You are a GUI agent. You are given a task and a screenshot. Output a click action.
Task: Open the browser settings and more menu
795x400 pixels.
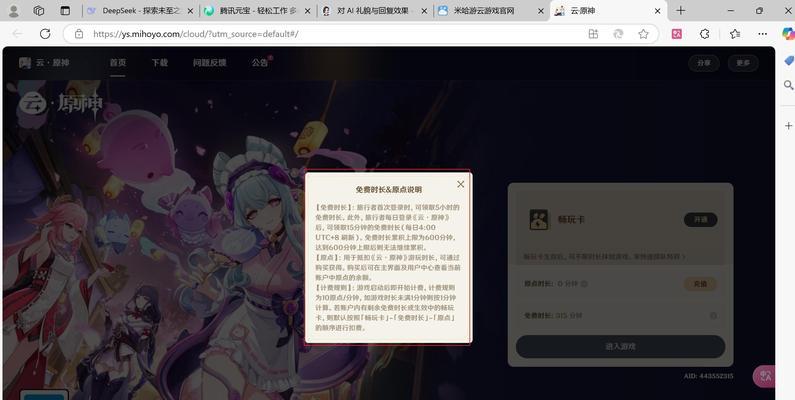coord(763,34)
